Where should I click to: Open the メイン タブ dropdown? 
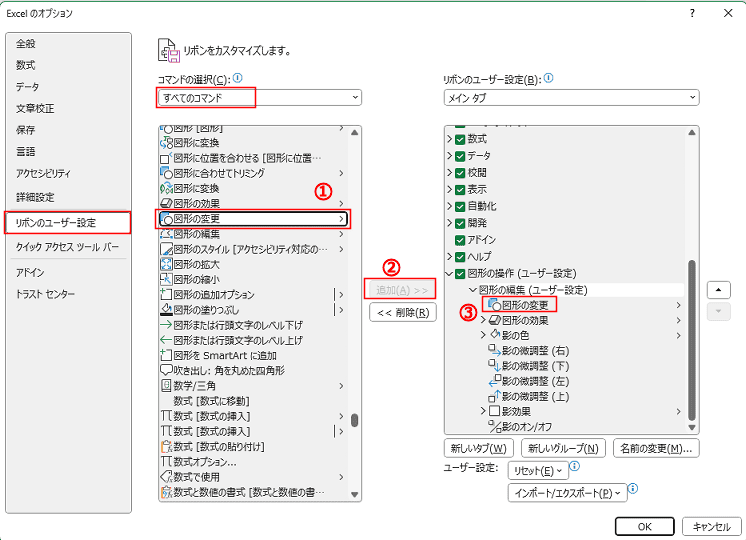571,98
